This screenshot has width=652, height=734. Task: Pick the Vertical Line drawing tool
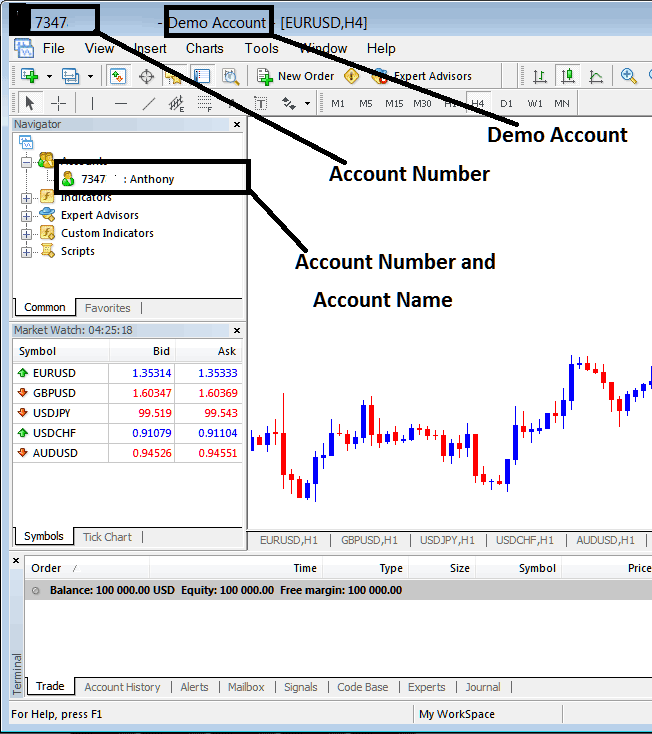92,103
